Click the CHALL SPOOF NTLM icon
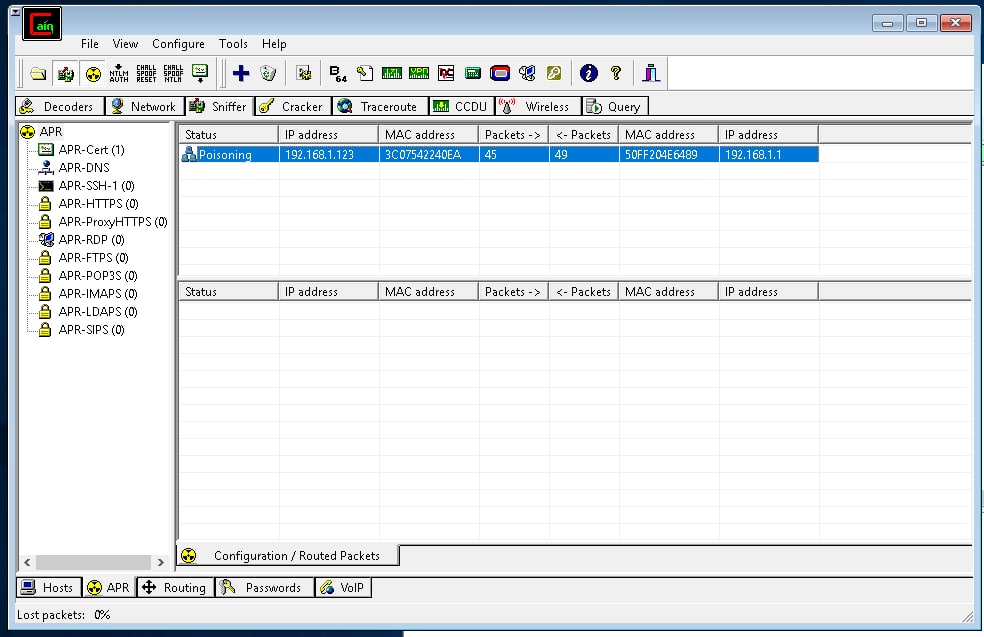Screen dimensions: 984x637 (x=173, y=73)
